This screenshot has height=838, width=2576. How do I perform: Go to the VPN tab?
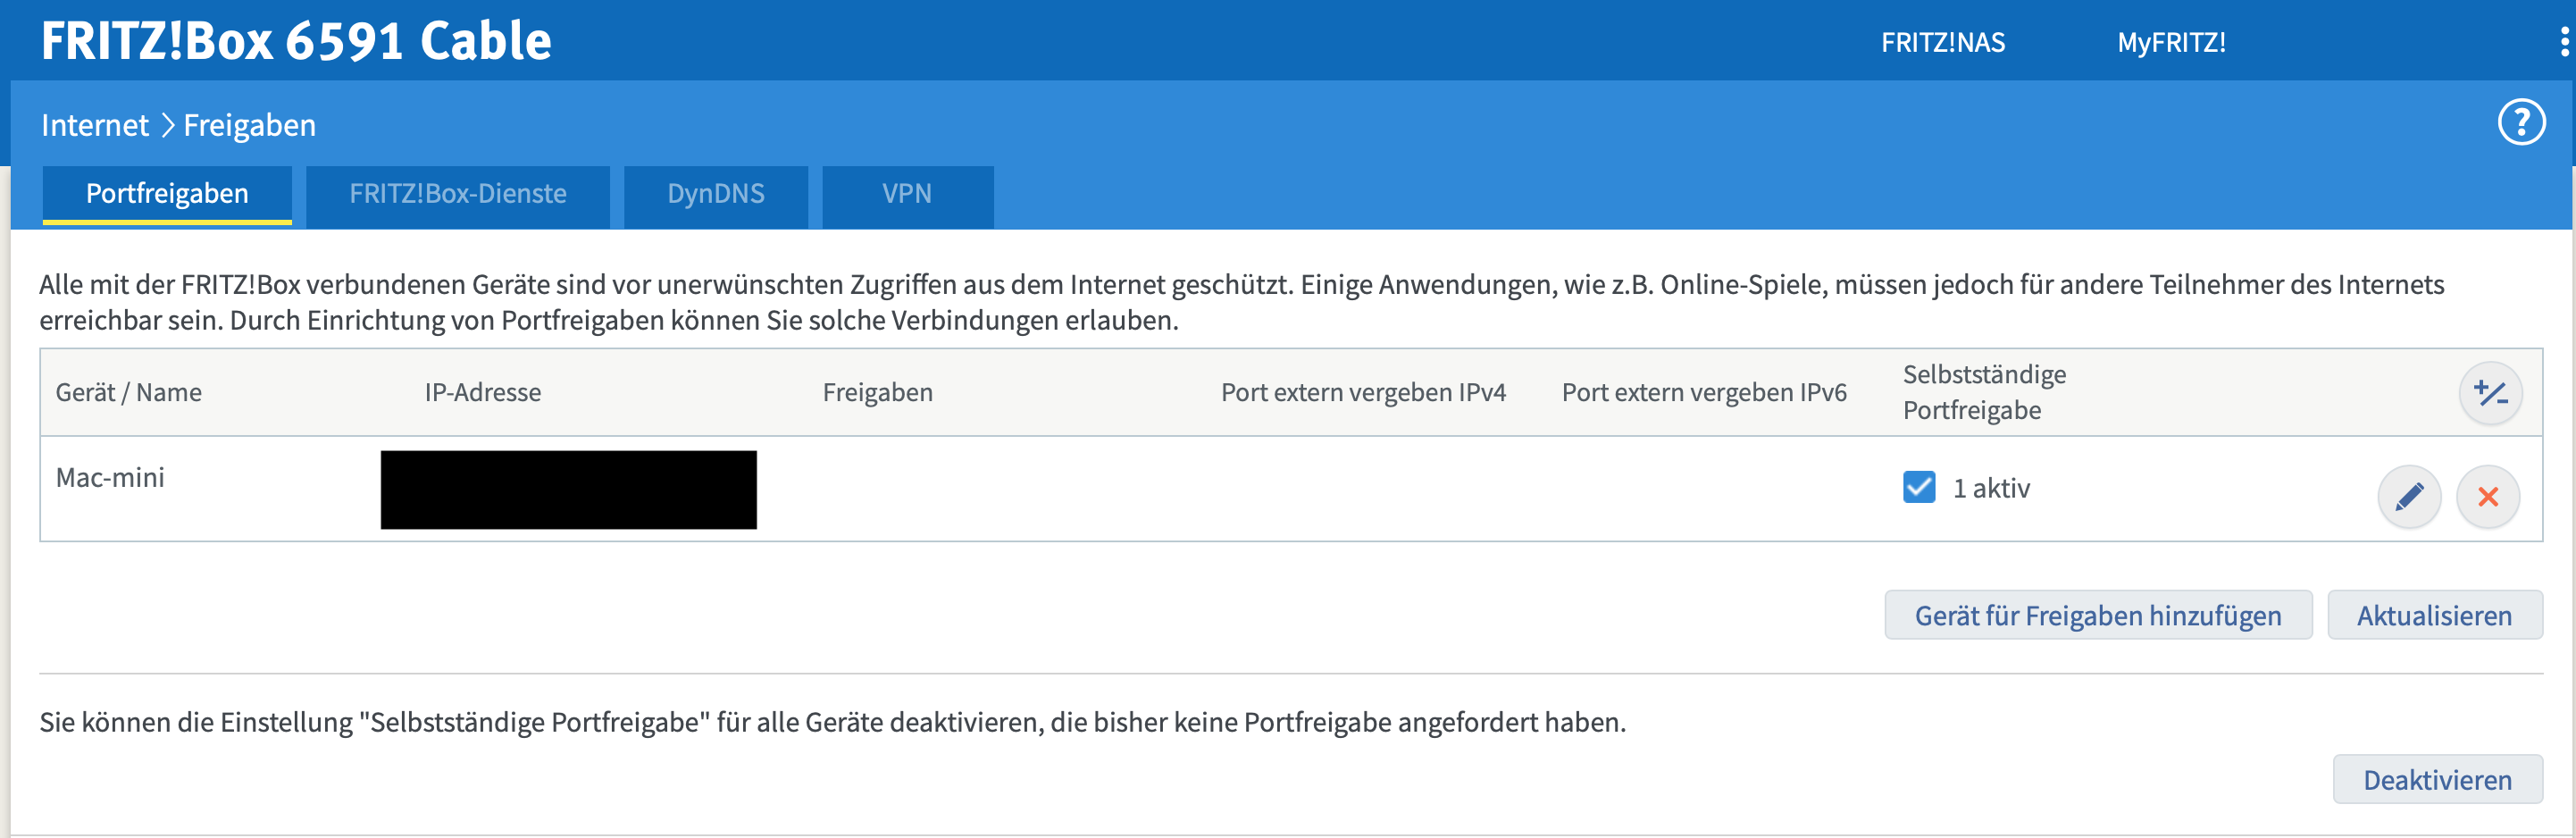click(906, 194)
